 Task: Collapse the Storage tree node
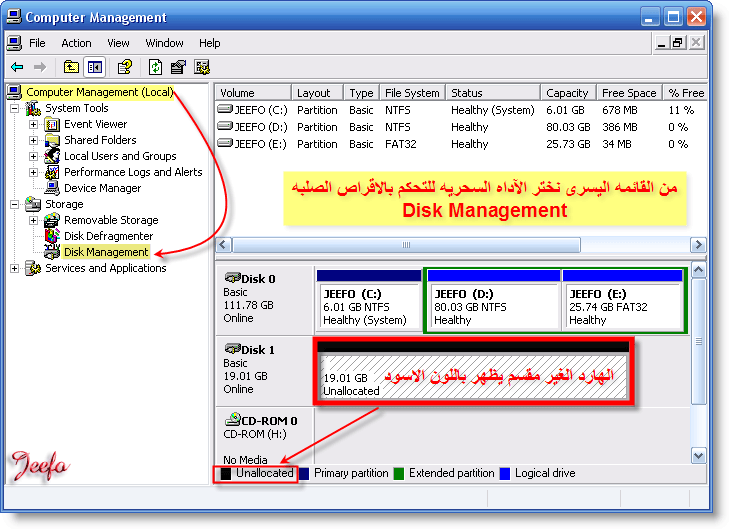[x=14, y=205]
